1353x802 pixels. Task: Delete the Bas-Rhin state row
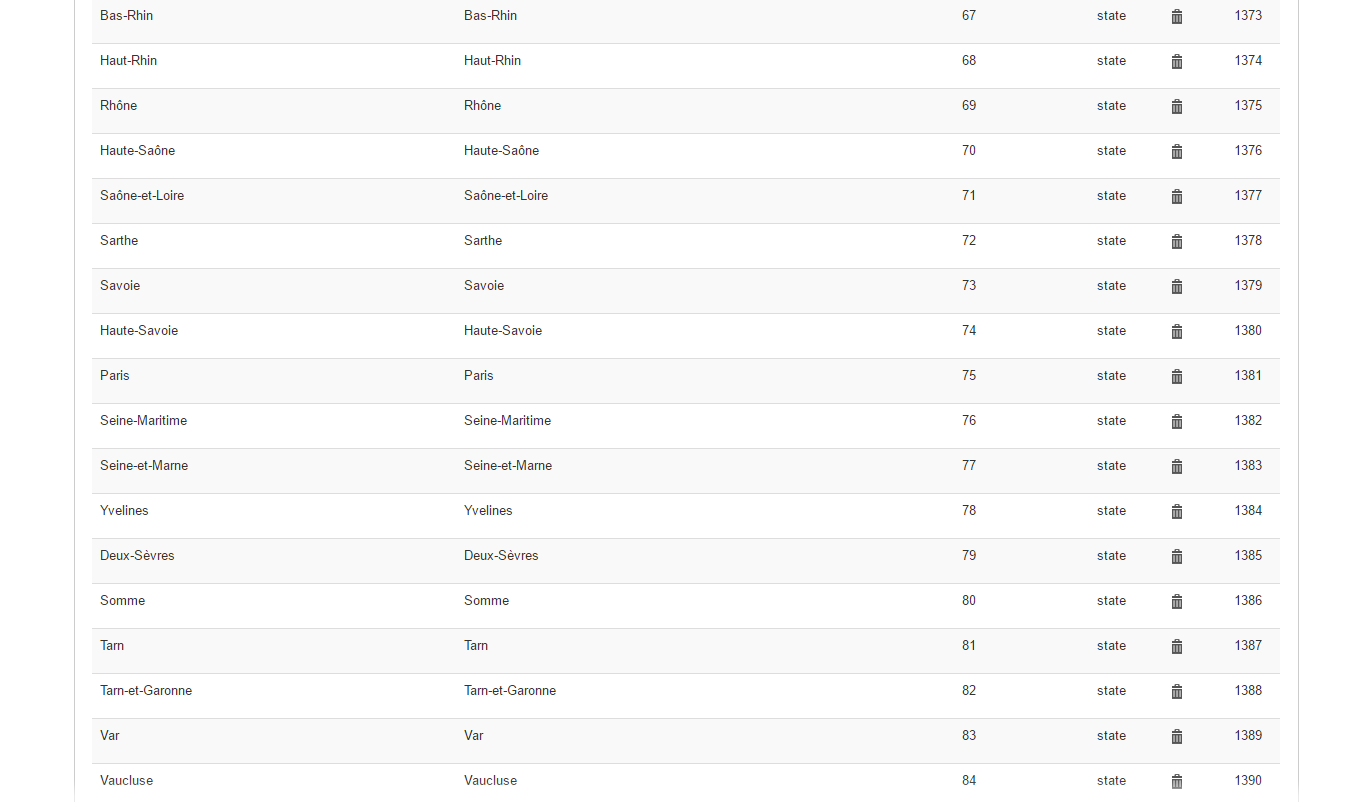[x=1177, y=17]
